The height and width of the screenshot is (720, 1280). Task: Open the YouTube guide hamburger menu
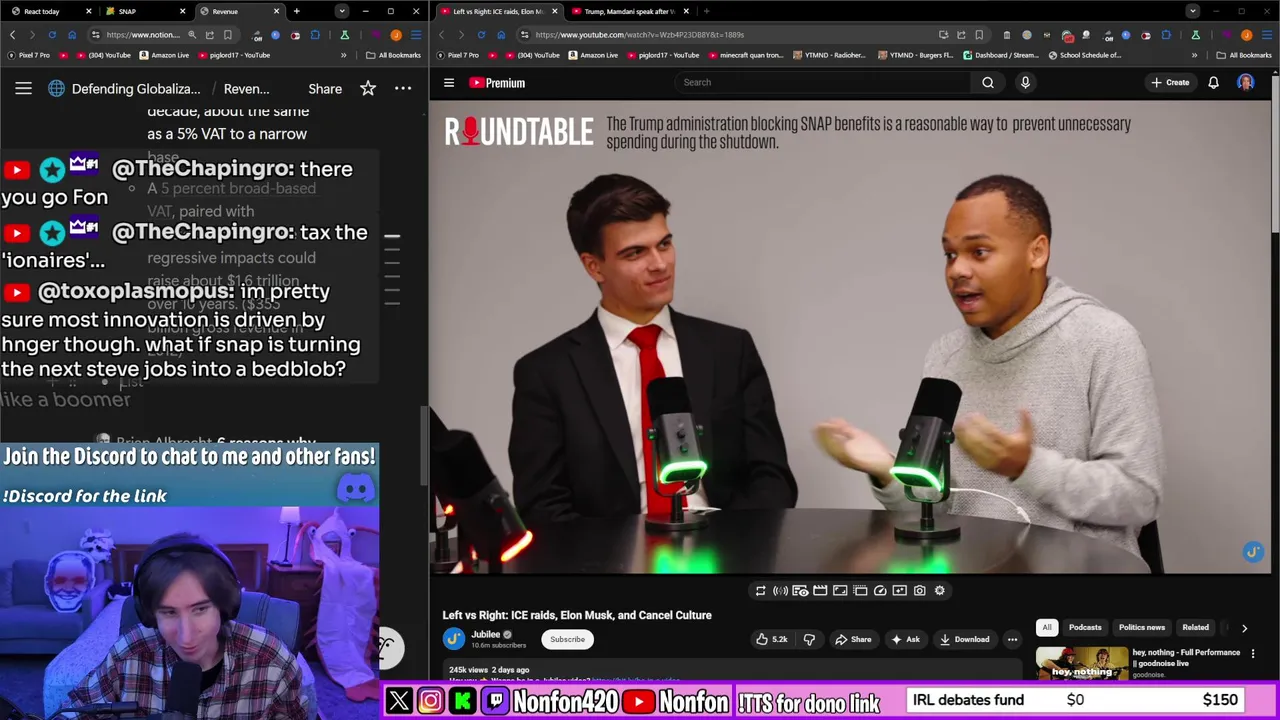pos(449,83)
